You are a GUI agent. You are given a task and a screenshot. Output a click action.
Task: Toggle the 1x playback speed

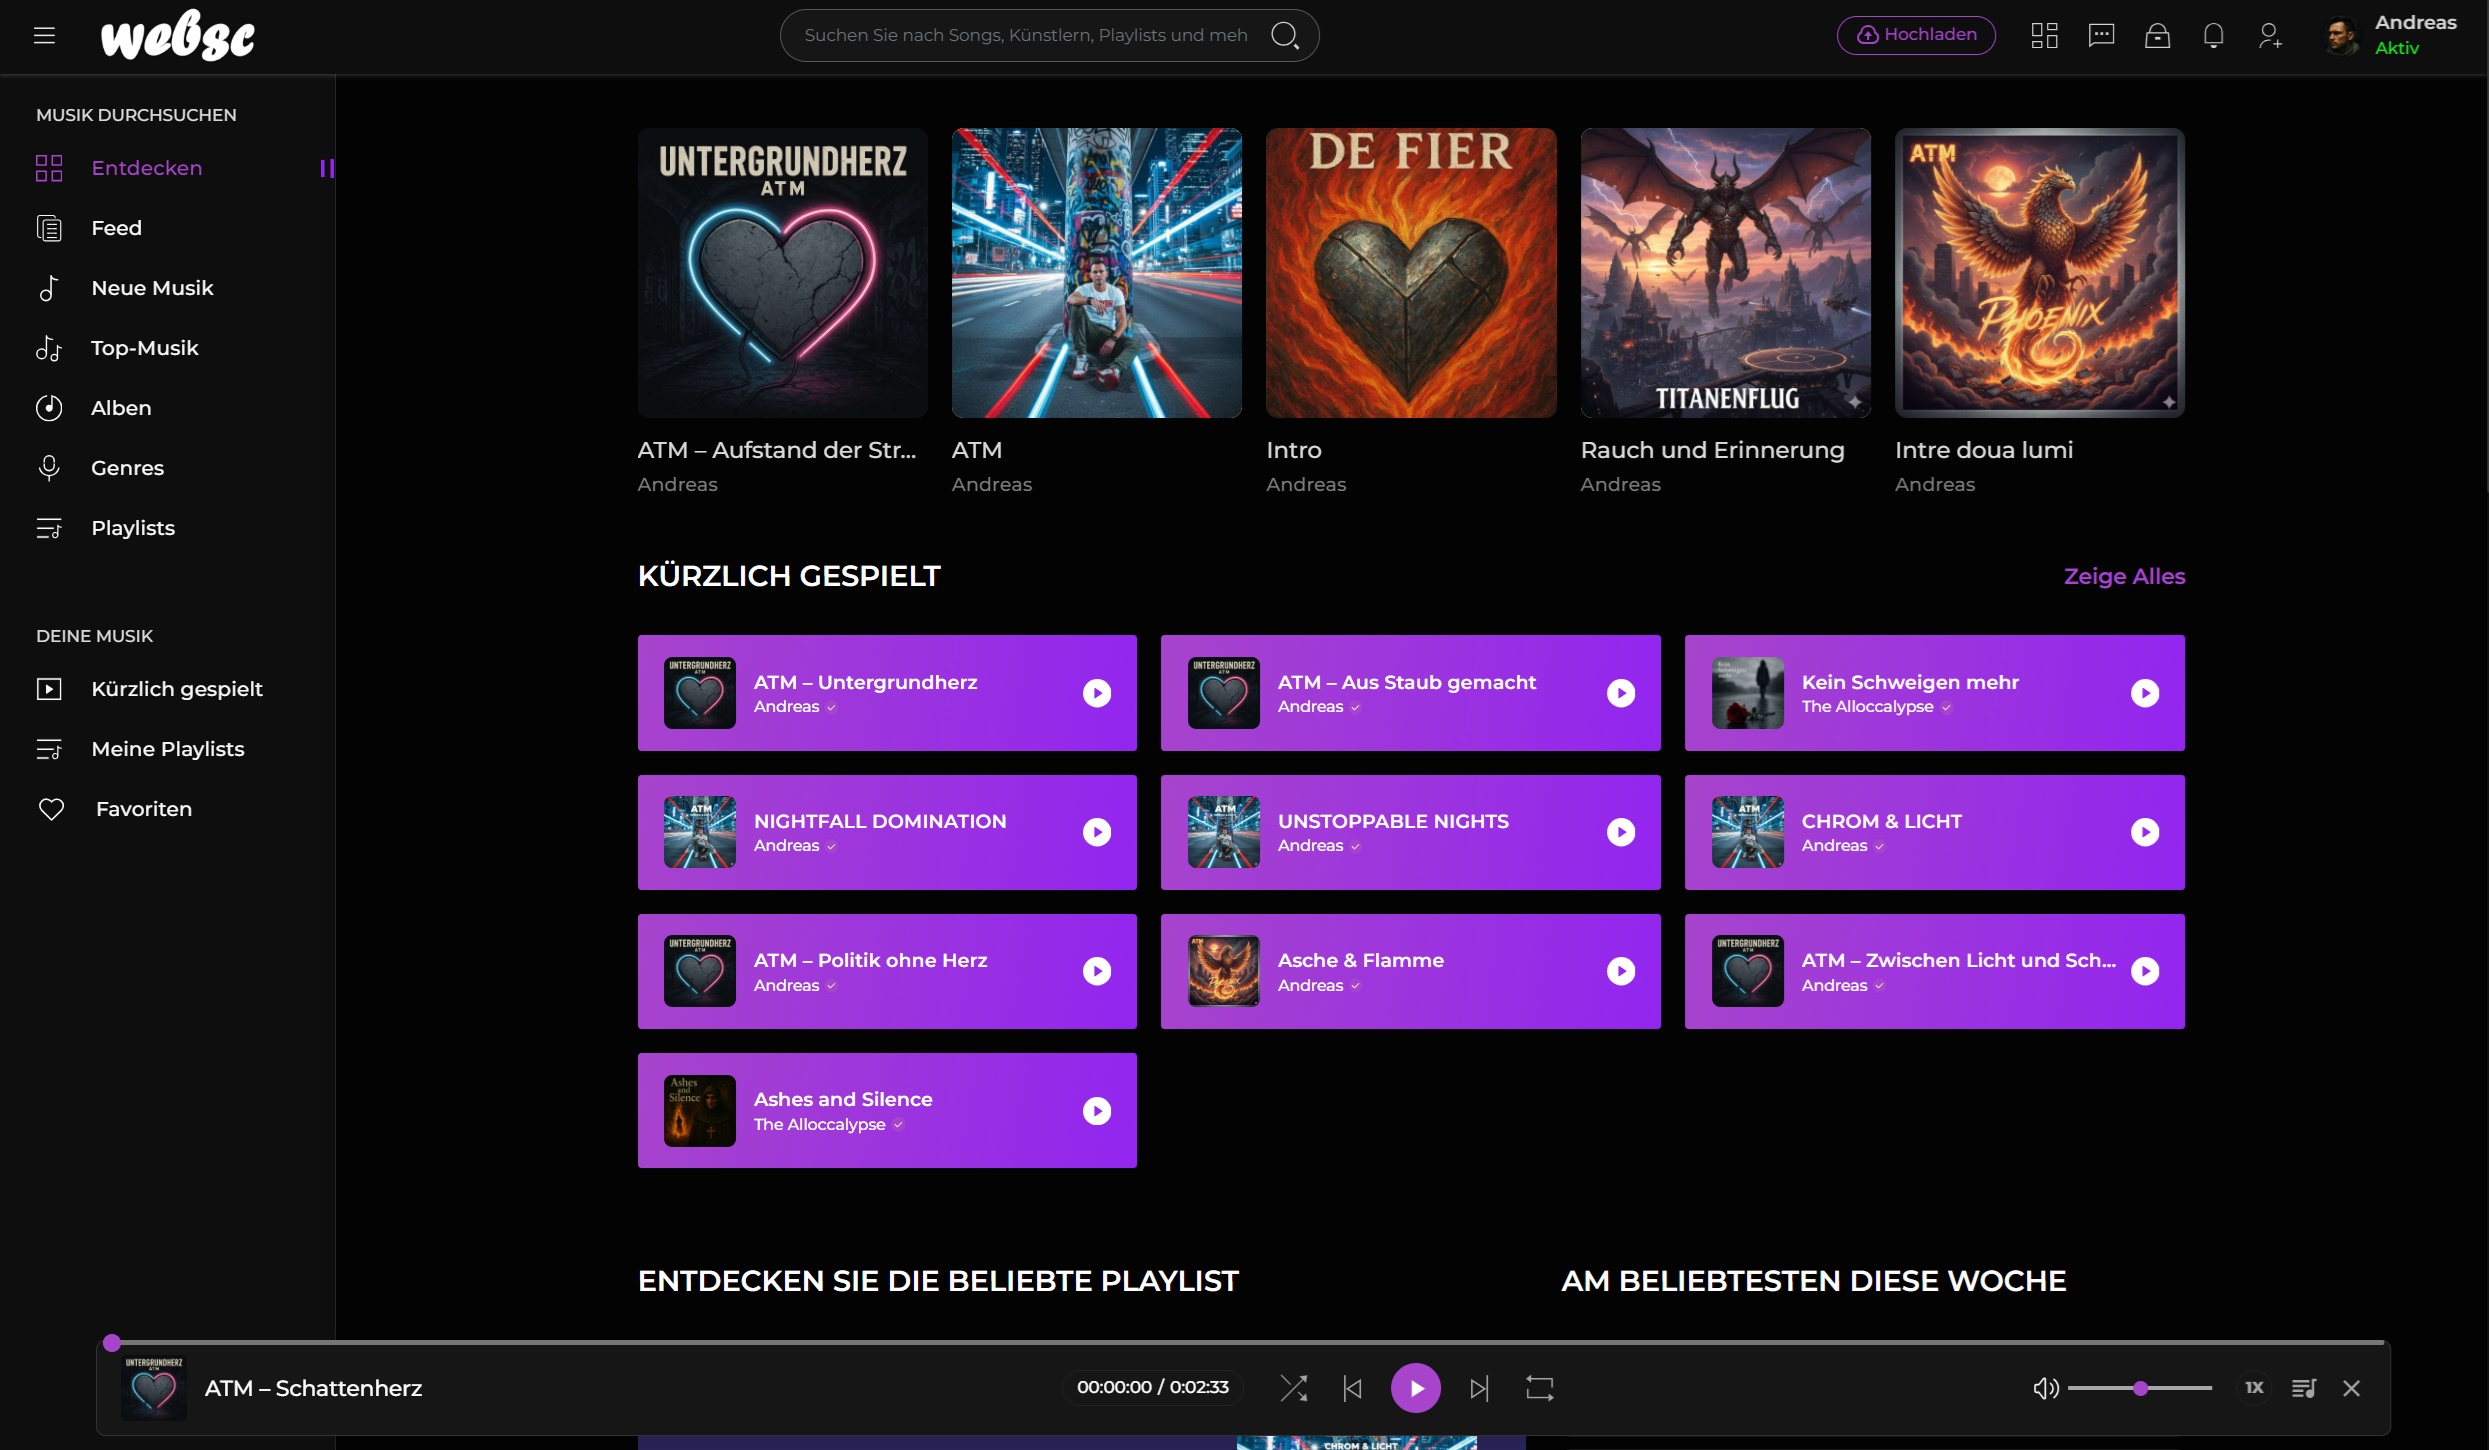(2254, 1387)
